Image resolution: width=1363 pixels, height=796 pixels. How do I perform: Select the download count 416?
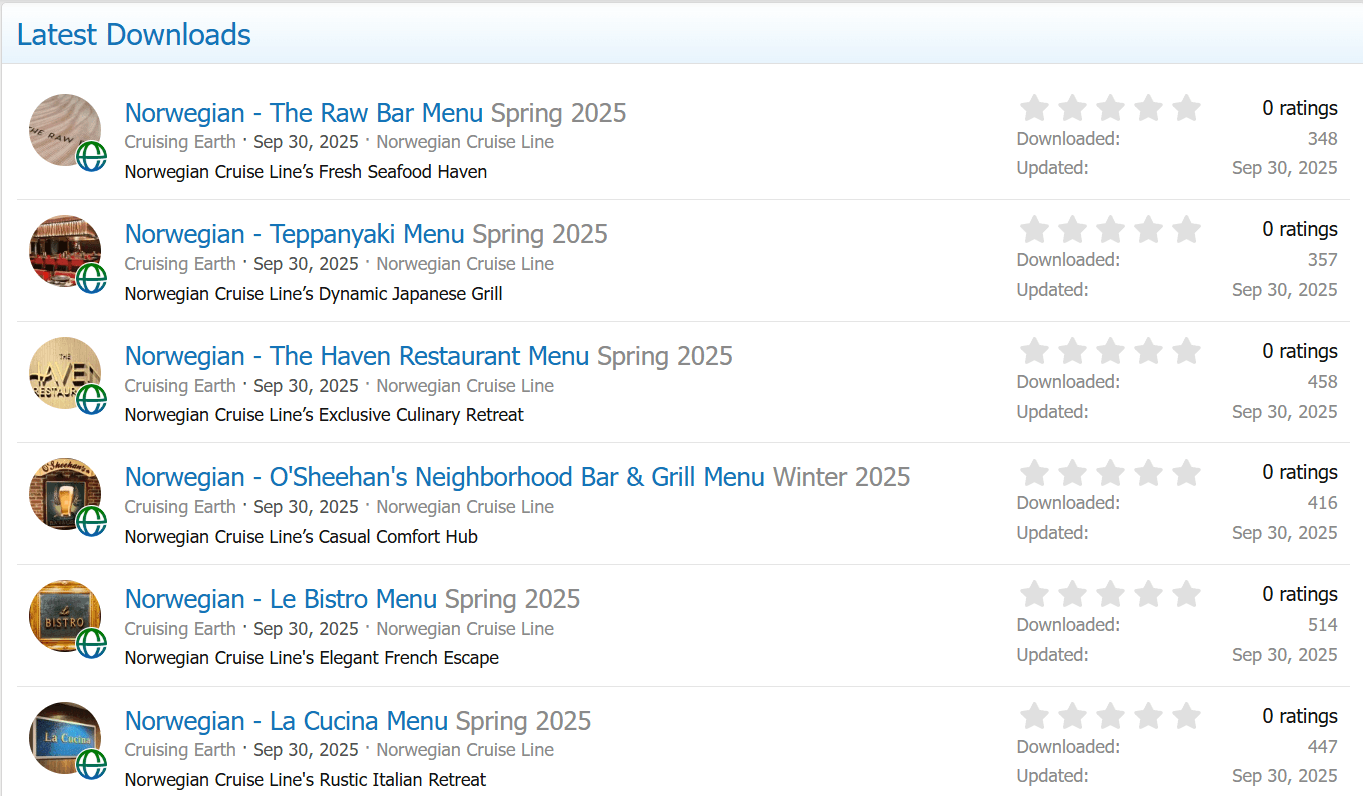pyautogui.click(x=1322, y=503)
